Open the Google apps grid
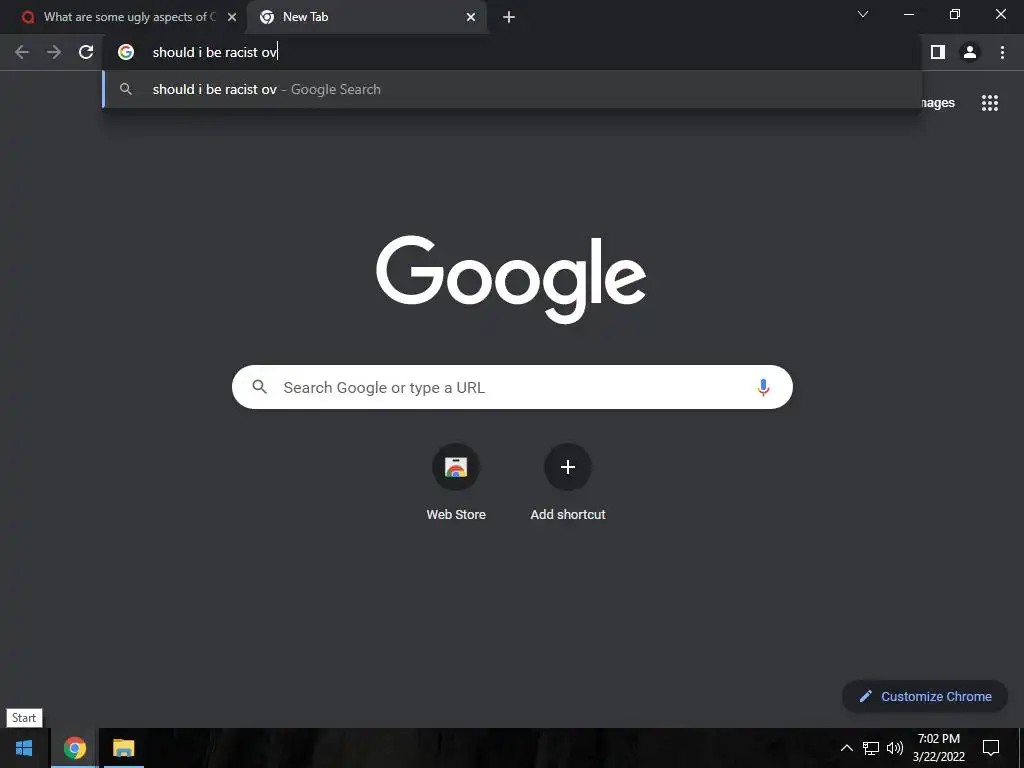This screenshot has width=1024, height=768. 990,103
